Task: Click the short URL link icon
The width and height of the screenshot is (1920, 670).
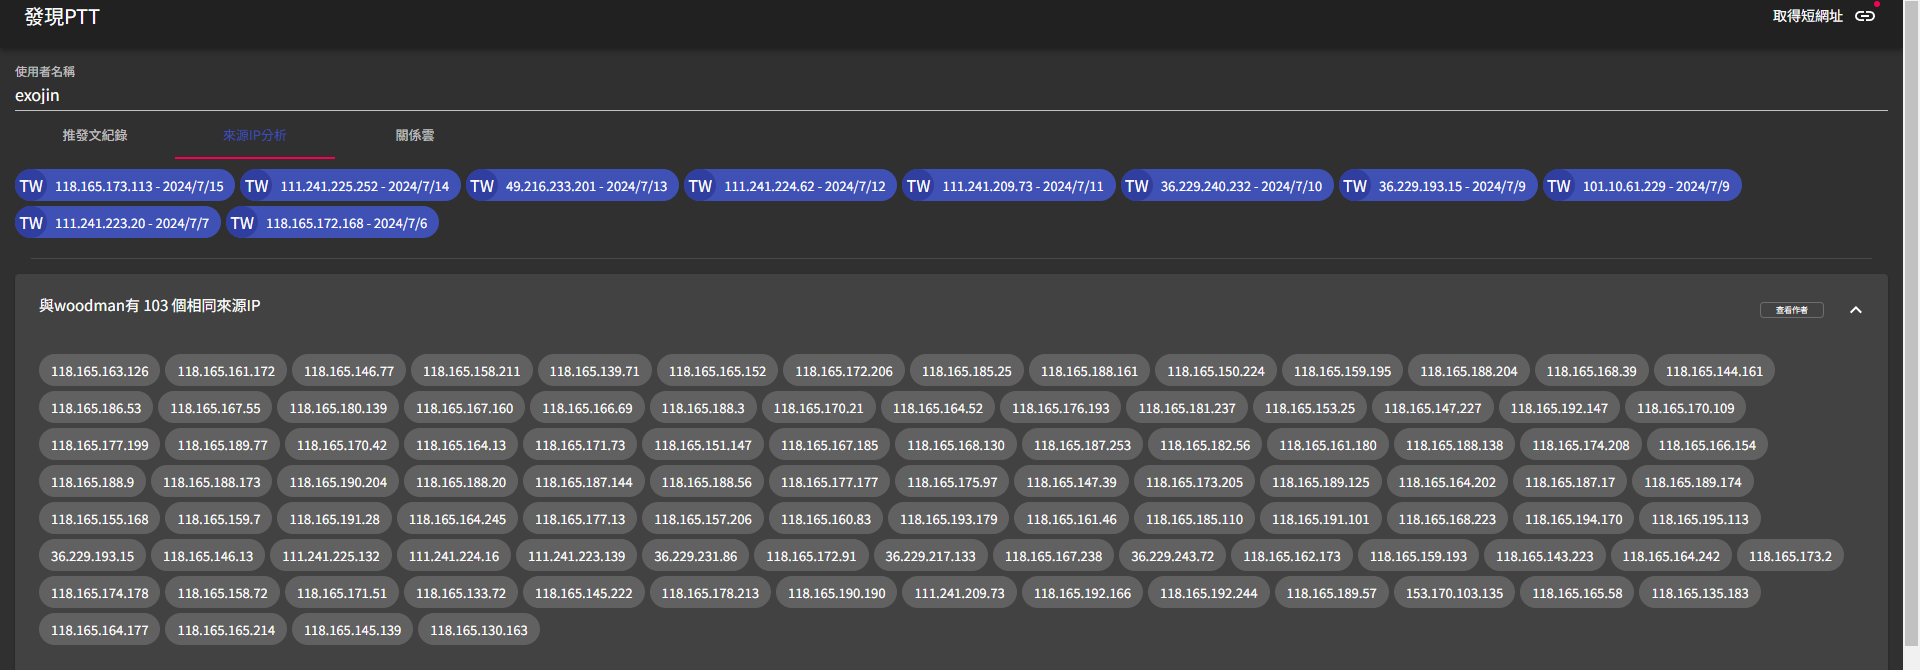Action: pyautogui.click(x=1865, y=16)
